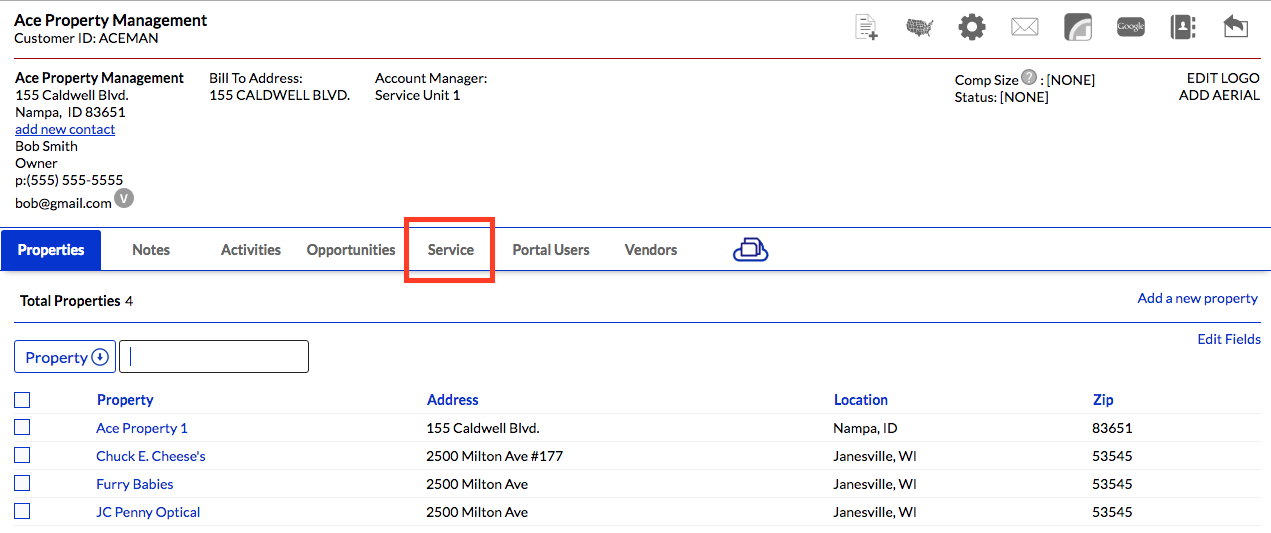
Task: Click EDIT LOGO
Action: point(1223,78)
